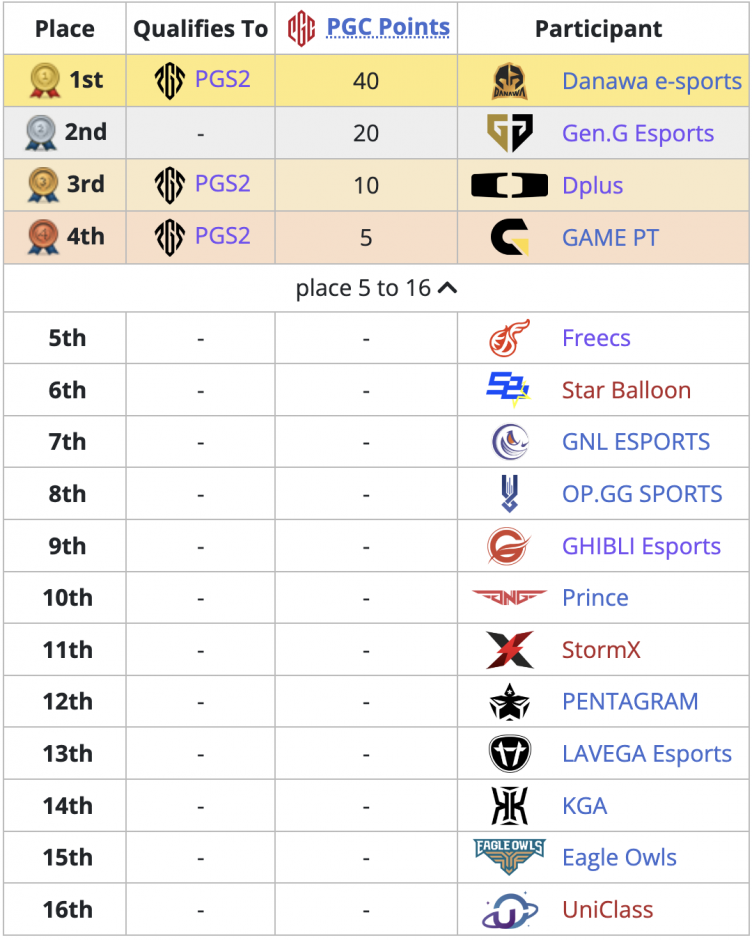This screenshot has width=752, height=940.
Task: Open the GNL ESPORTS team link
Action: tap(636, 442)
